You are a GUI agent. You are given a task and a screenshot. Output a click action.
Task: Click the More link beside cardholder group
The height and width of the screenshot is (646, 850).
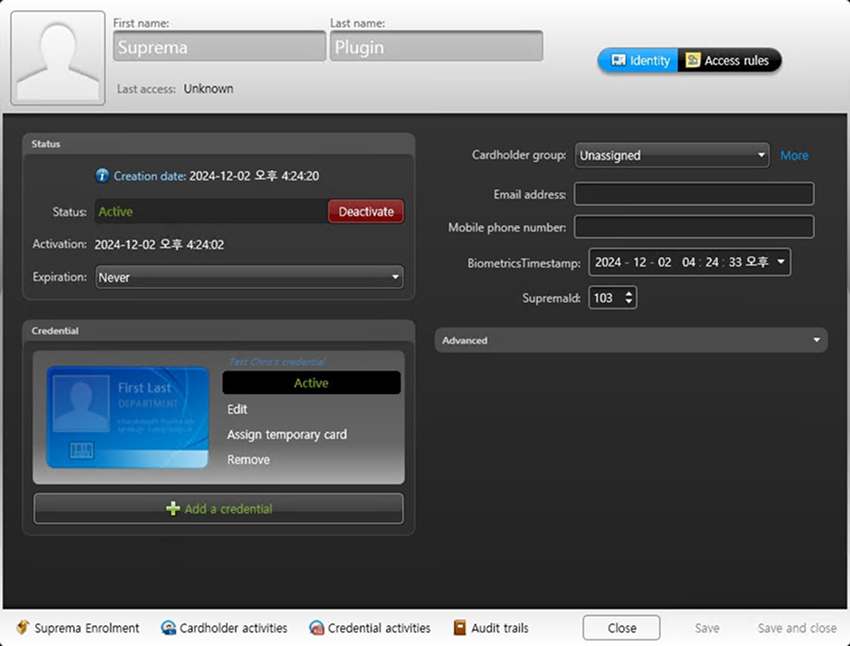794,155
